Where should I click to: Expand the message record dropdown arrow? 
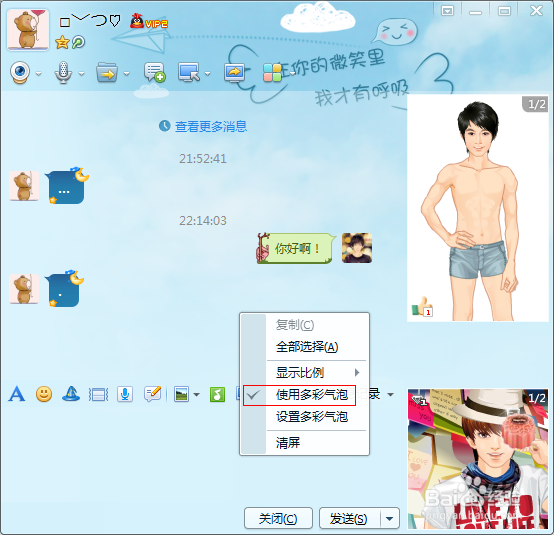coord(390,394)
